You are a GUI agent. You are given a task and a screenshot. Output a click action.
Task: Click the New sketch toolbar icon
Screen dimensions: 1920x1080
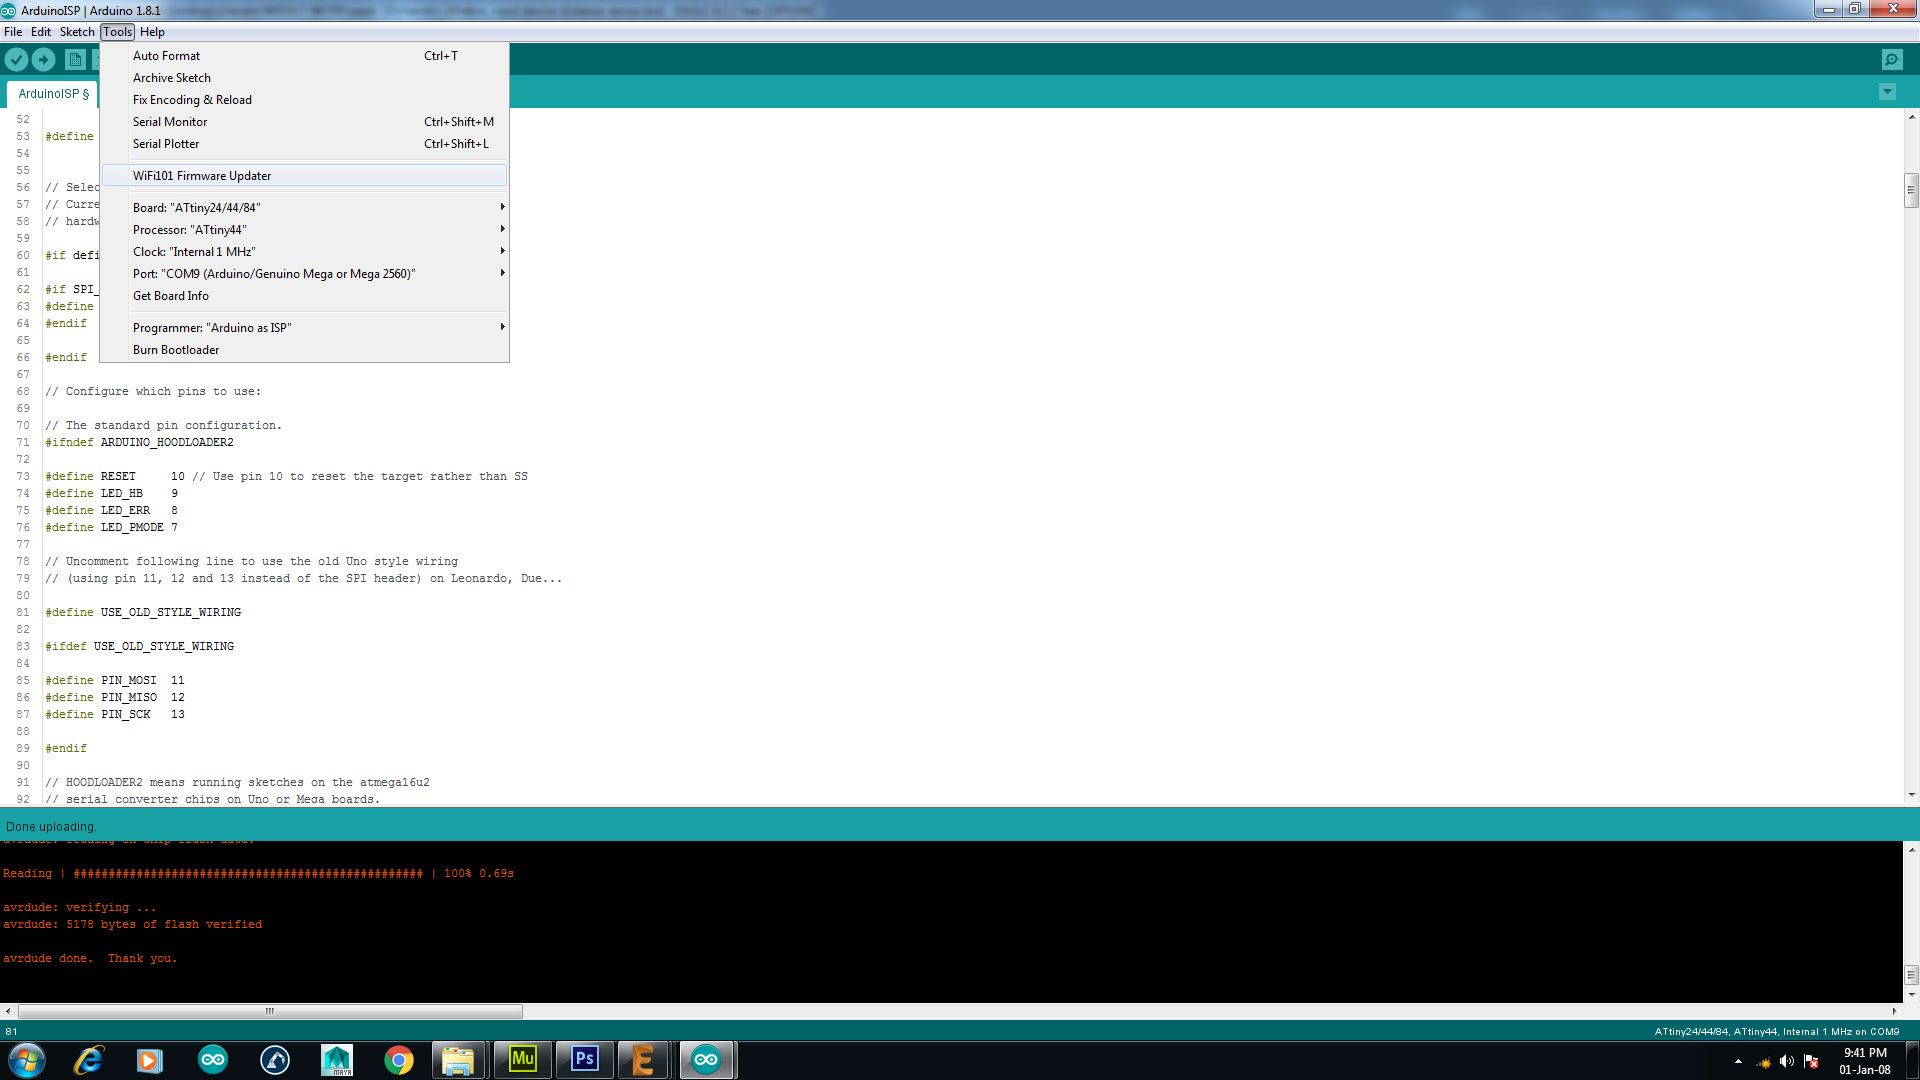(x=75, y=60)
